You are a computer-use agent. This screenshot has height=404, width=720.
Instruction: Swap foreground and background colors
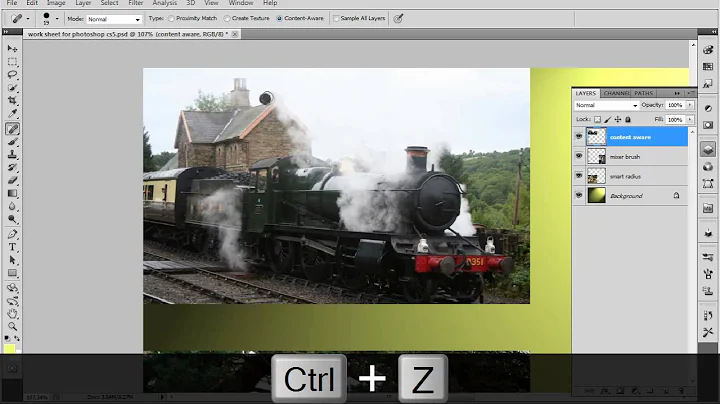pos(17,338)
